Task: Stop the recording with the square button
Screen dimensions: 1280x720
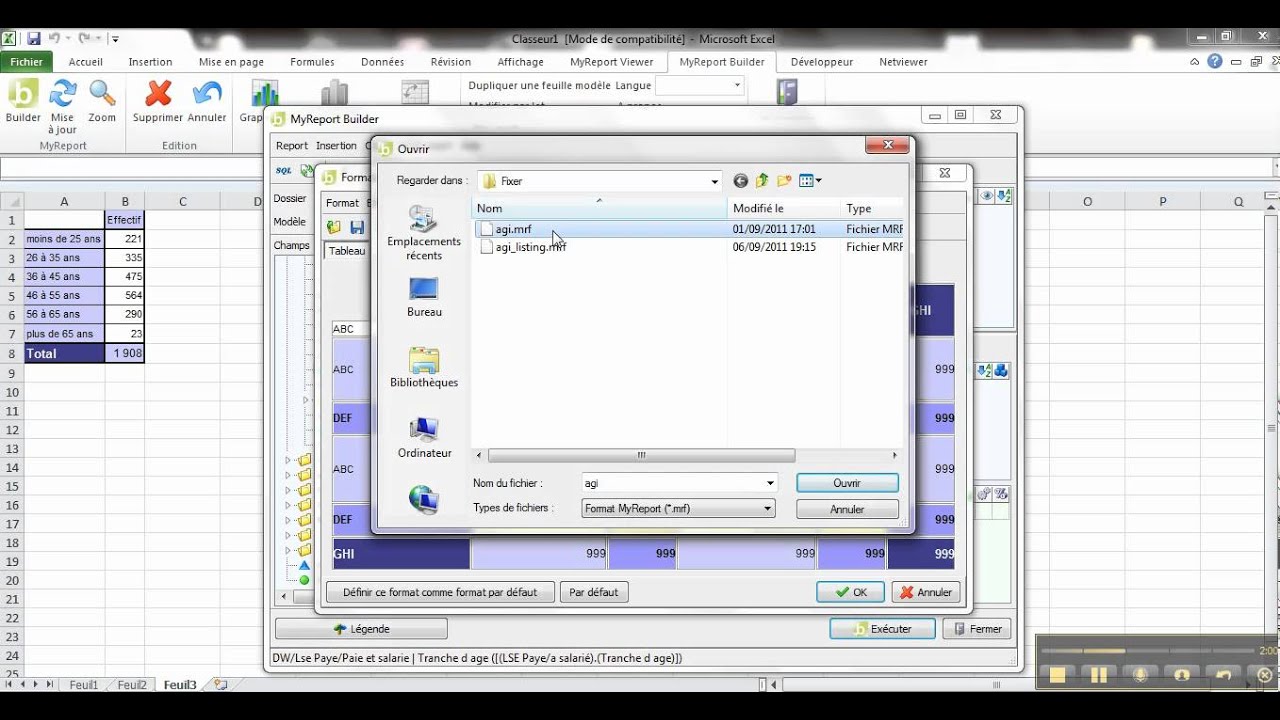Action: (1057, 675)
